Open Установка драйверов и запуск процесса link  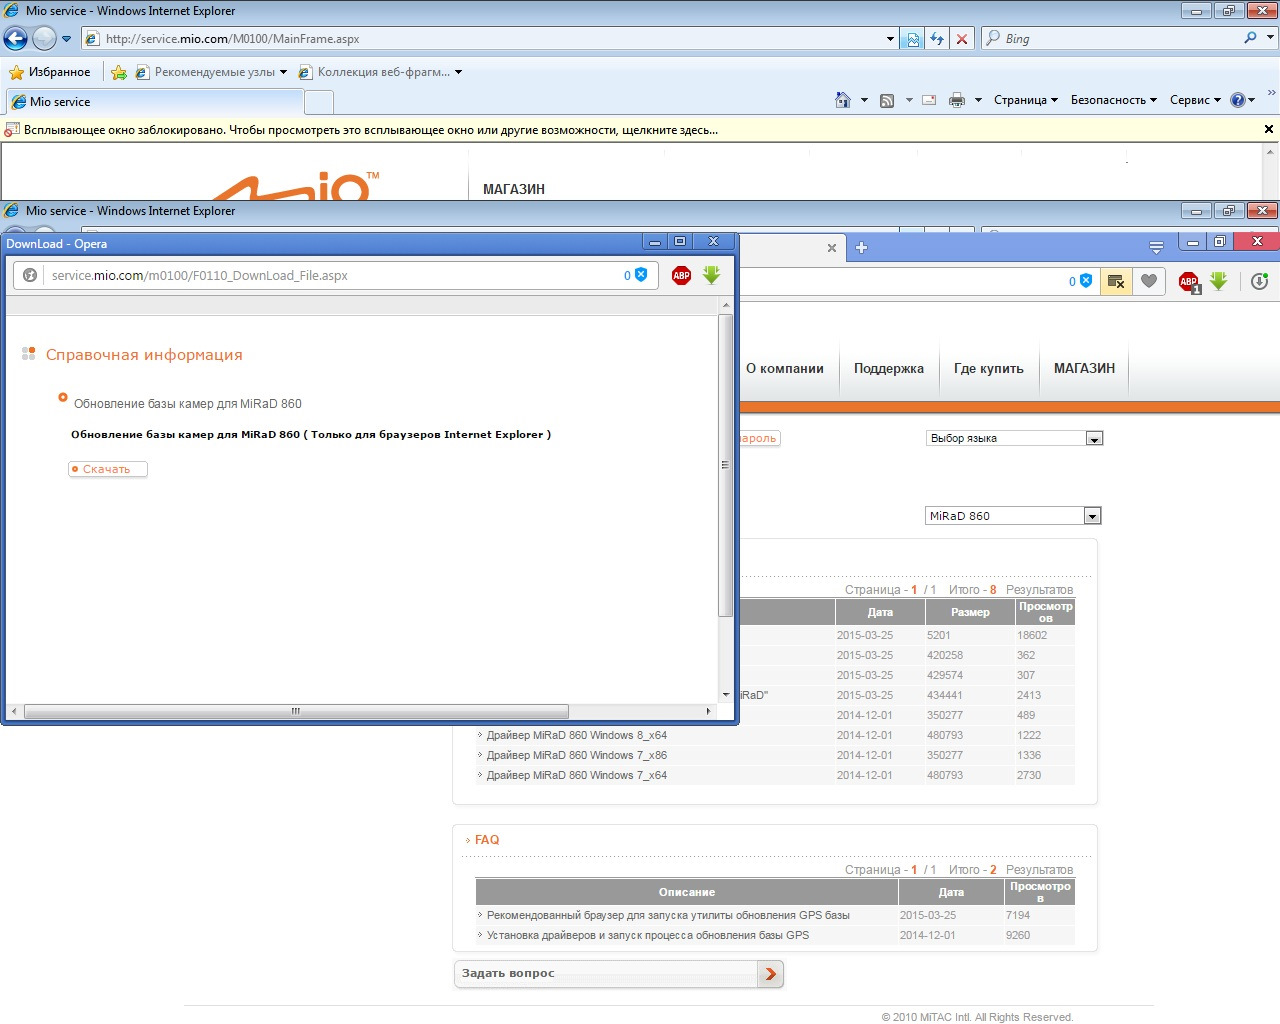648,935
